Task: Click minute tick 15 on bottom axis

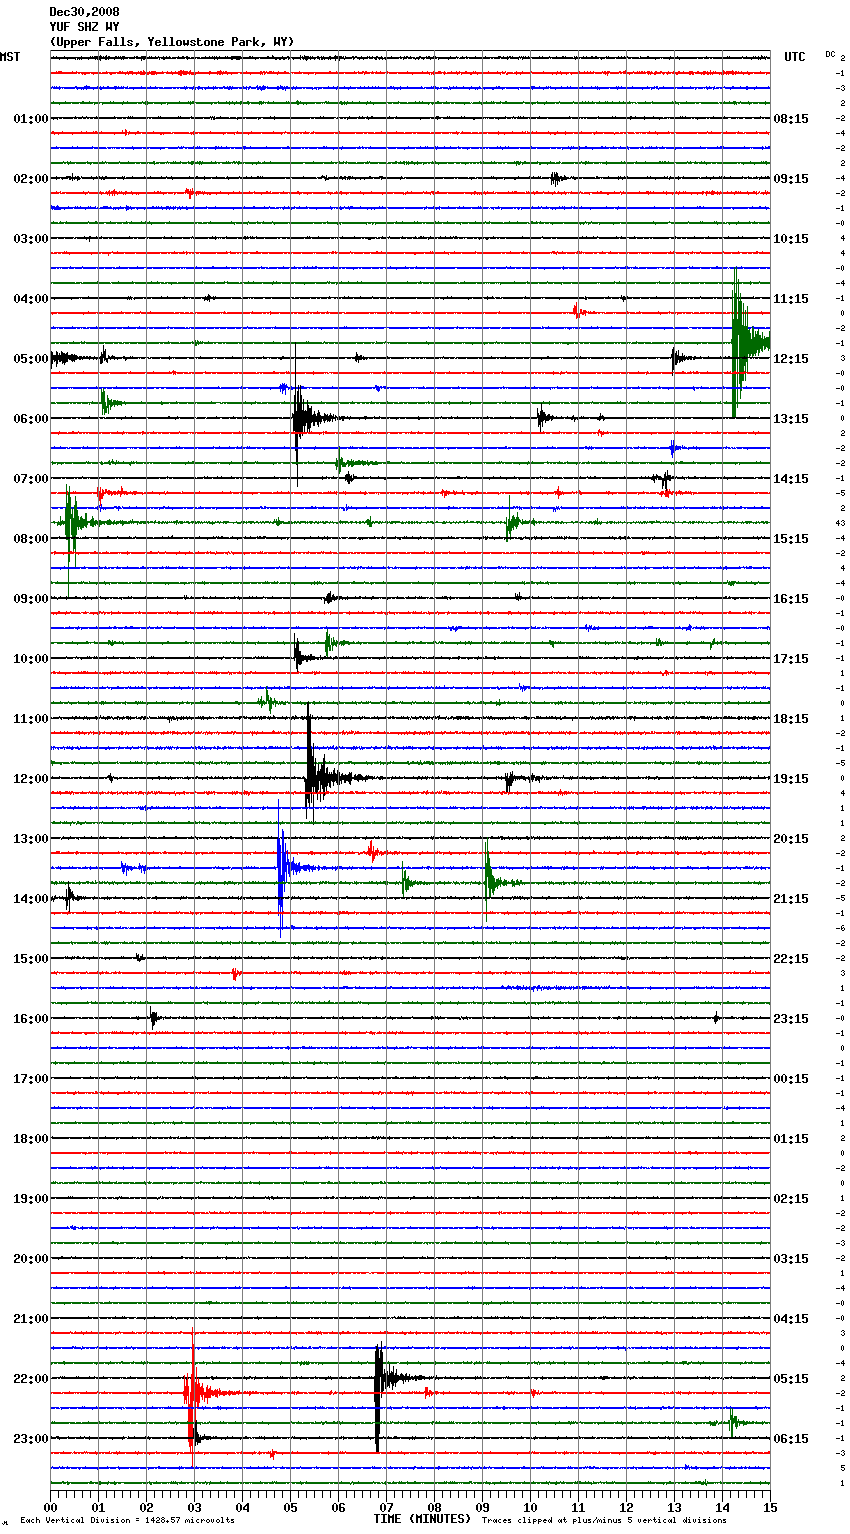Action: pos(770,1507)
